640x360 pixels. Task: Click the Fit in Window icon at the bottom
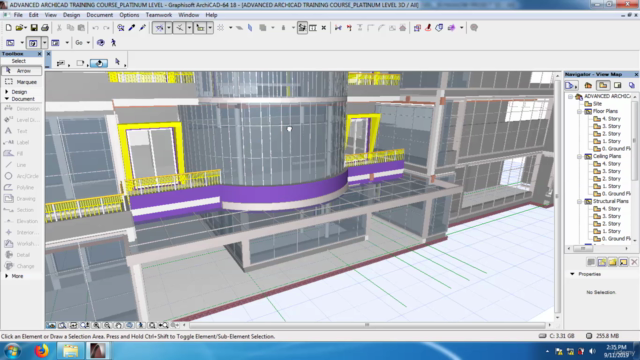coord(152,325)
